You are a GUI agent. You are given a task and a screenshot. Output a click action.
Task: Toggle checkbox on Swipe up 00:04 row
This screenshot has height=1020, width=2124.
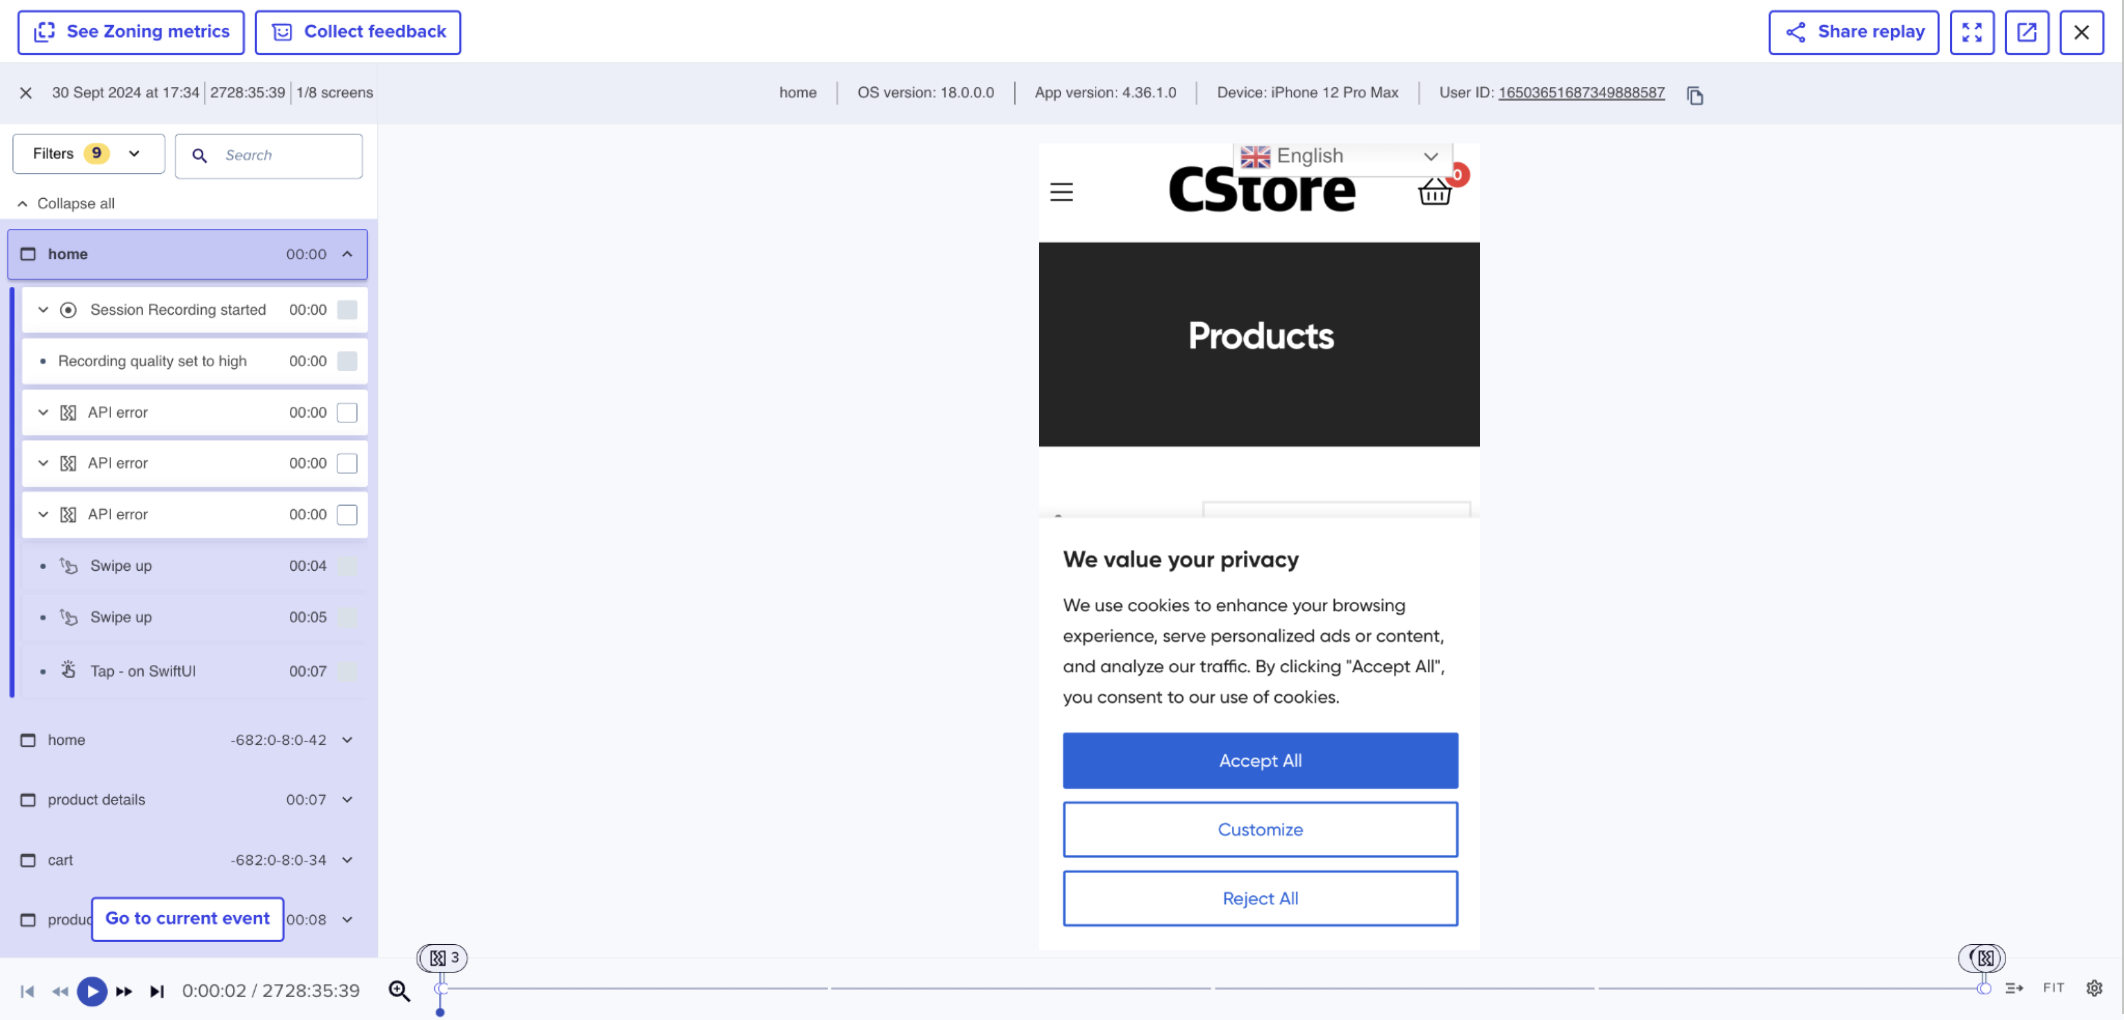tap(347, 566)
